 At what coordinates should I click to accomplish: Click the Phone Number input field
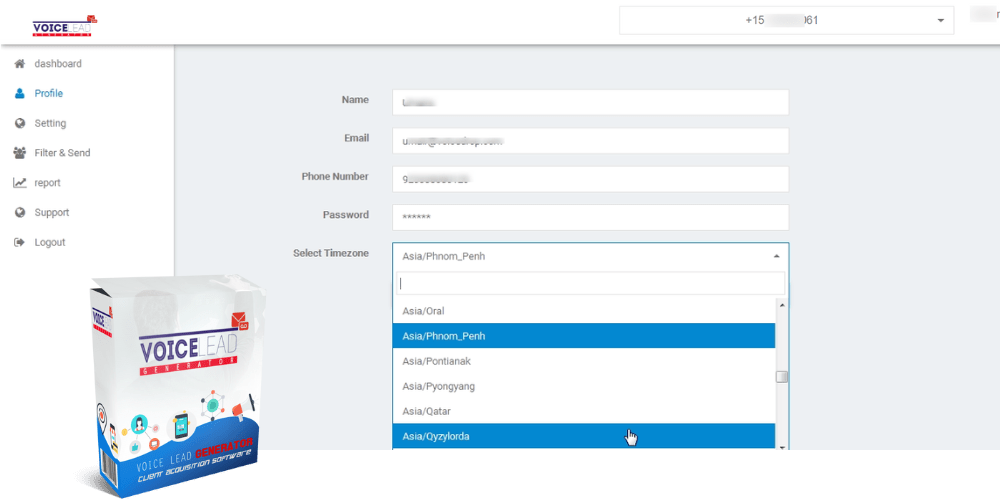[x=591, y=179]
